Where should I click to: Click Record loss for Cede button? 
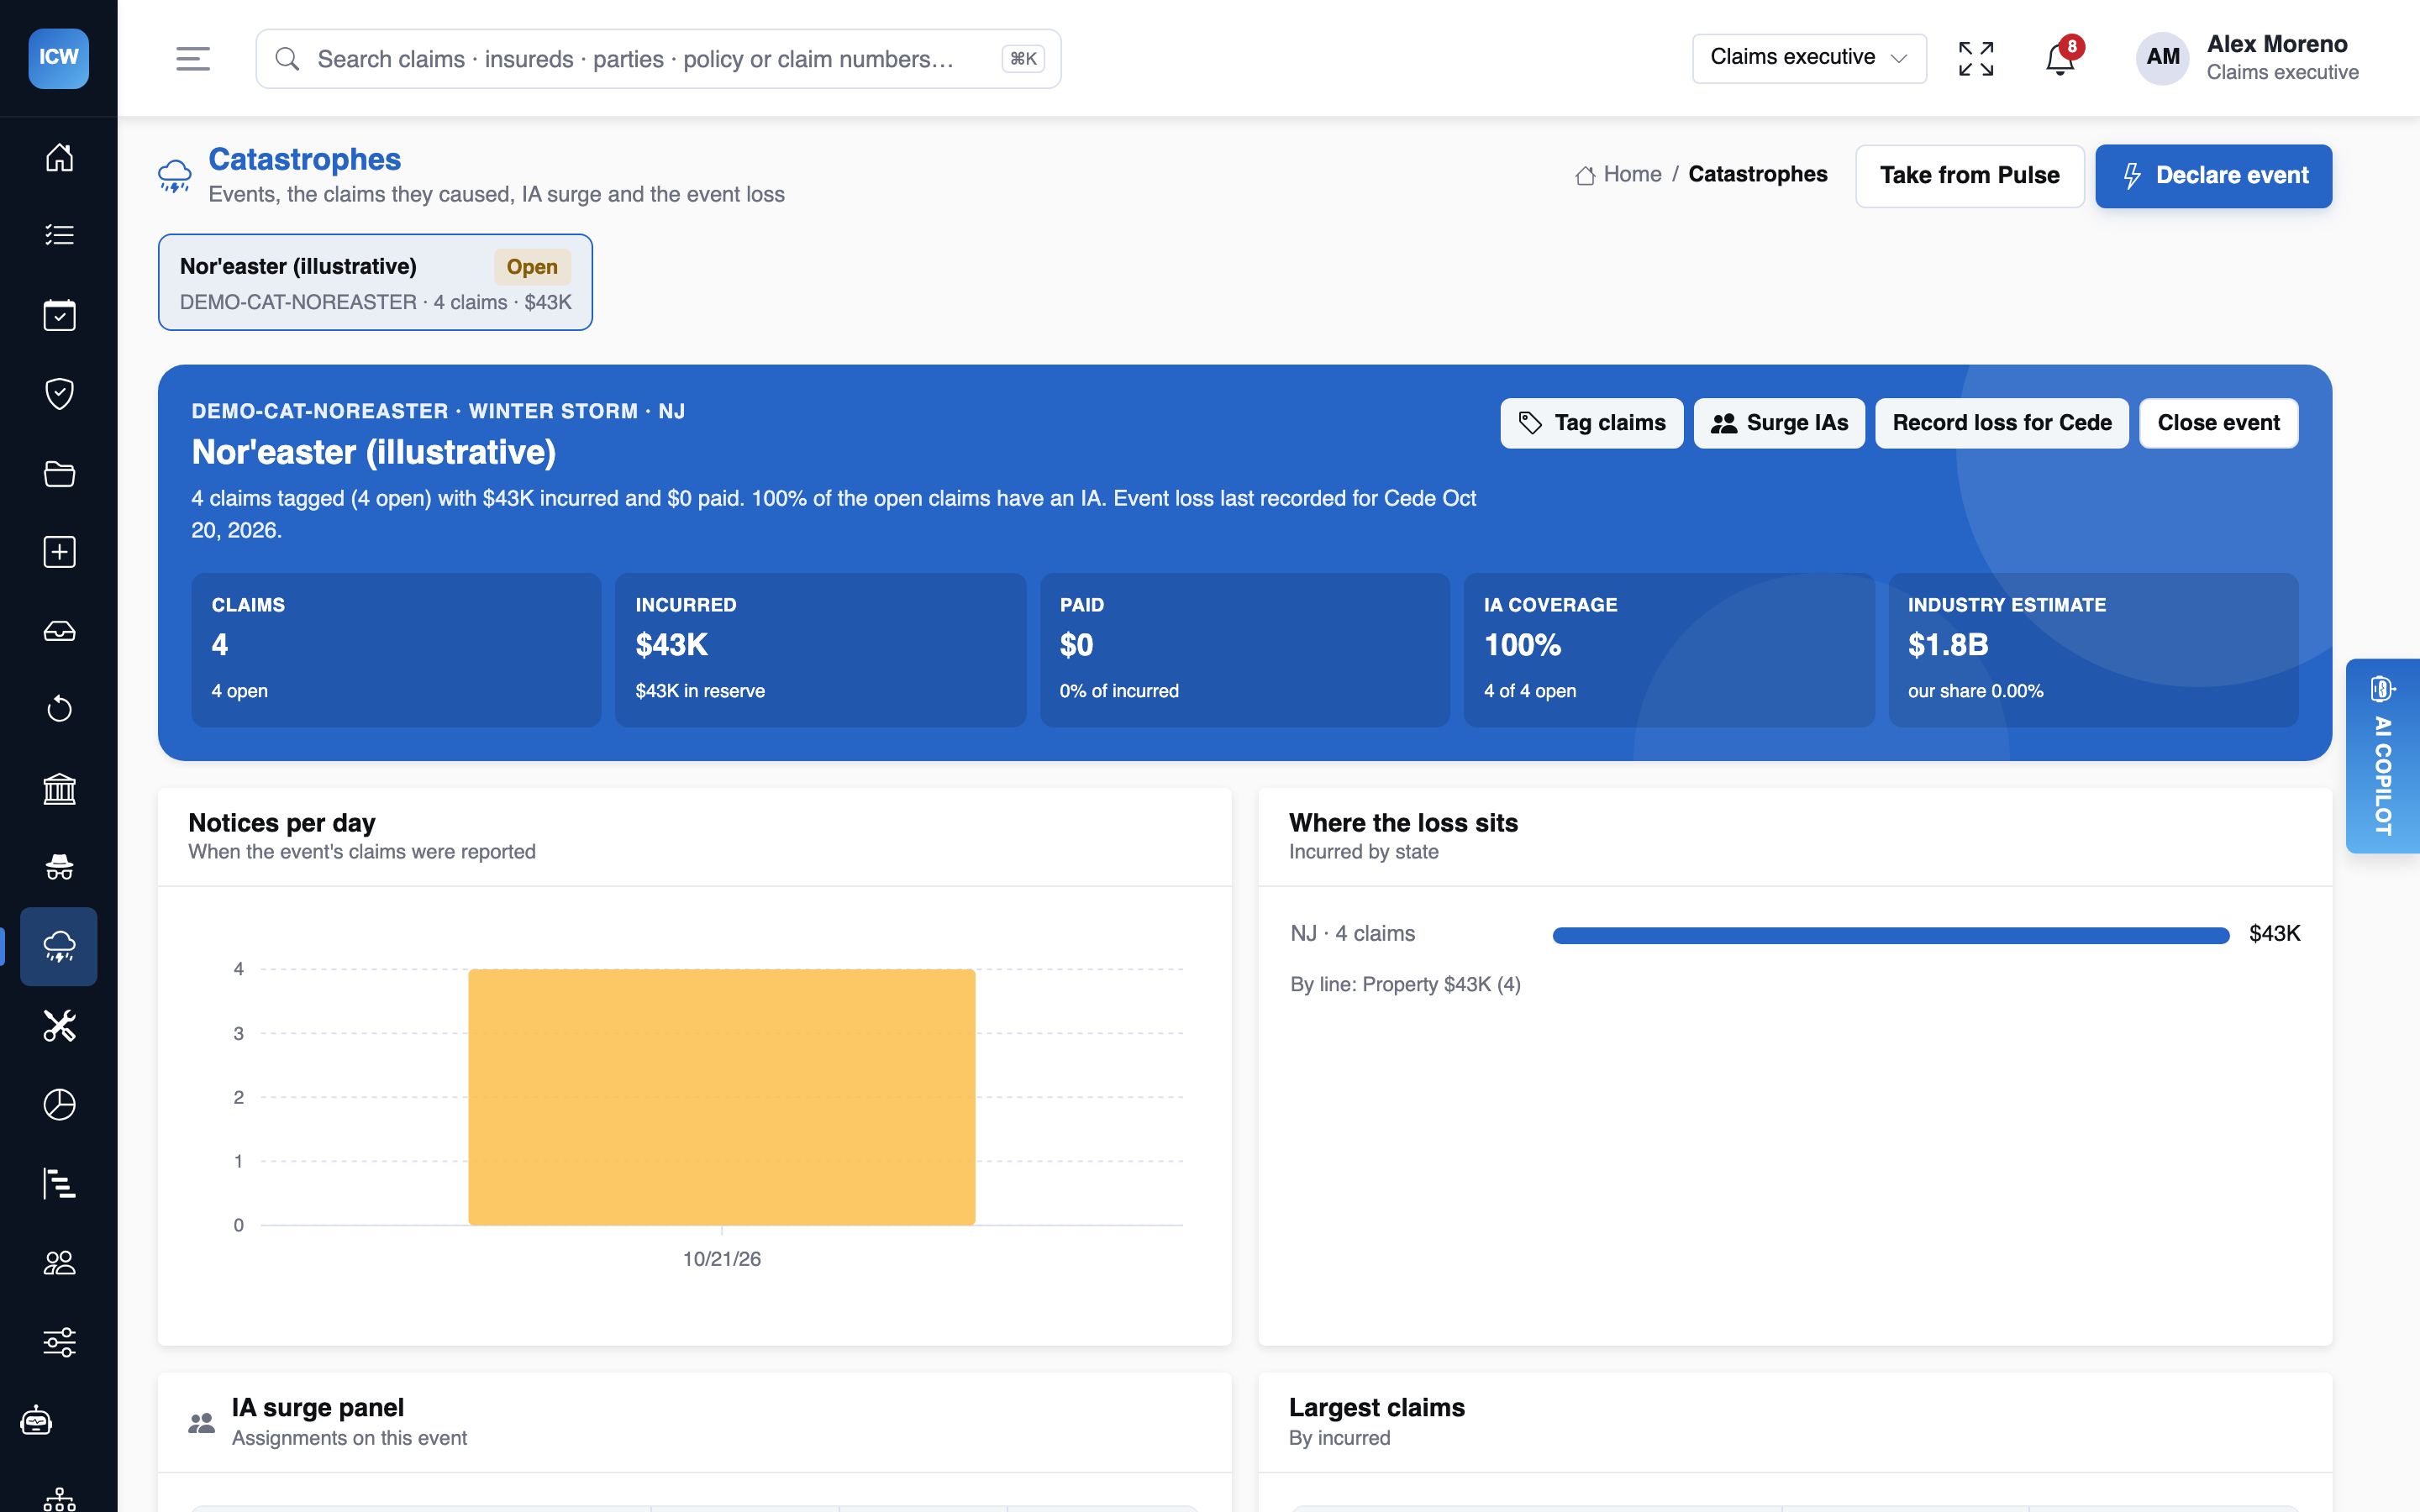[2002, 423]
